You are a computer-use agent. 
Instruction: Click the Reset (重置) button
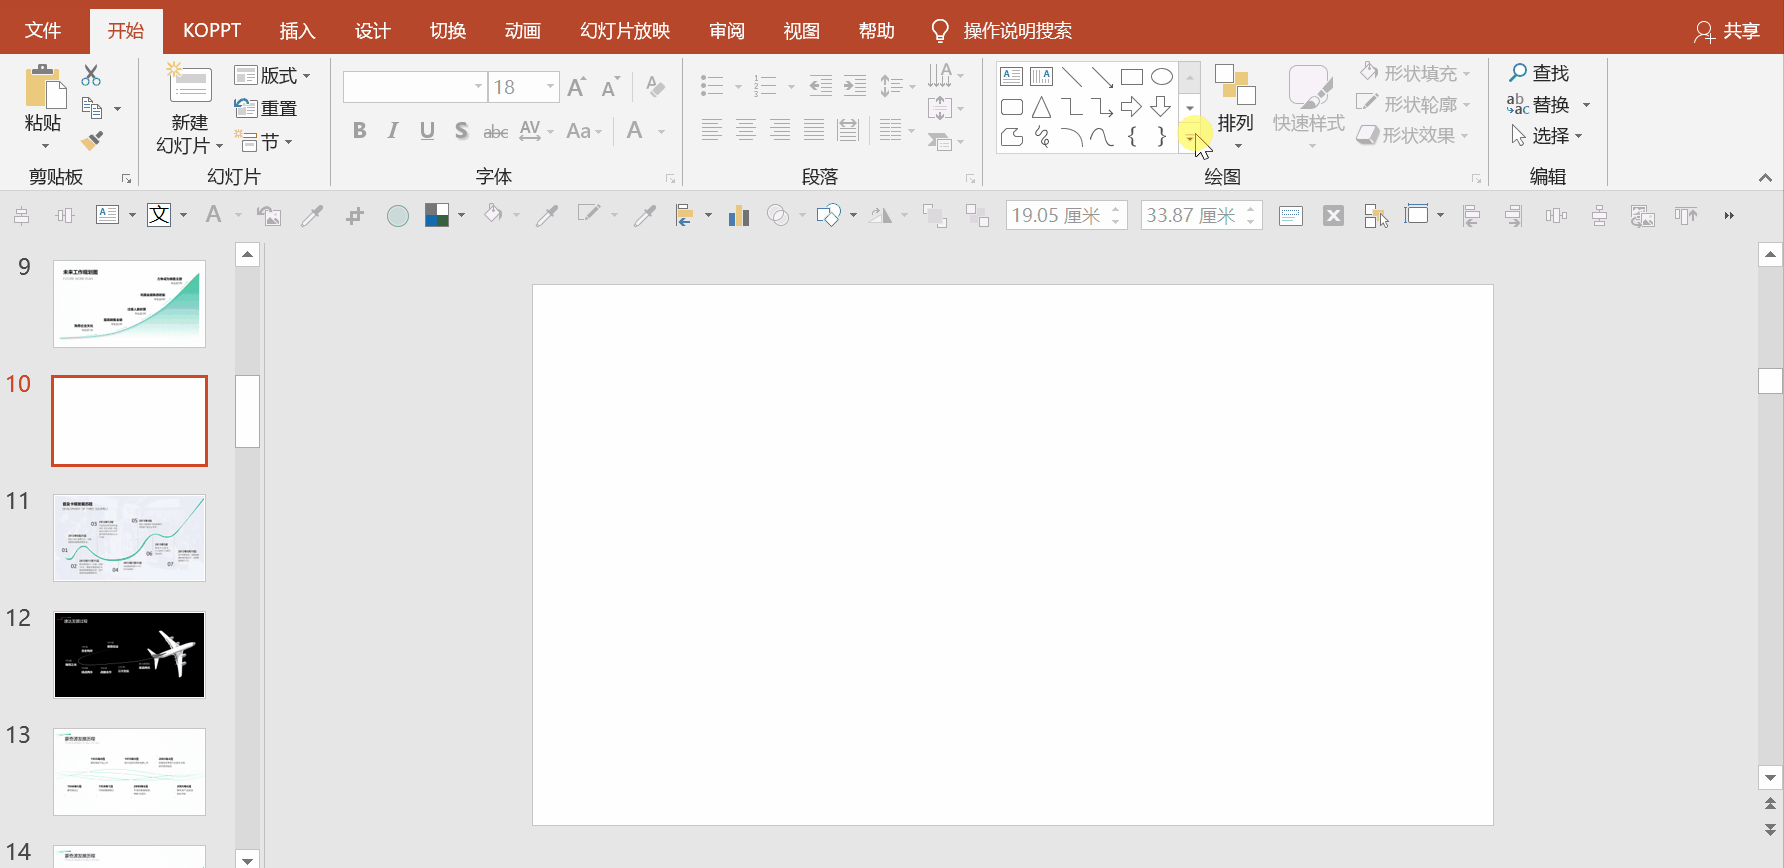pyautogui.click(x=266, y=108)
